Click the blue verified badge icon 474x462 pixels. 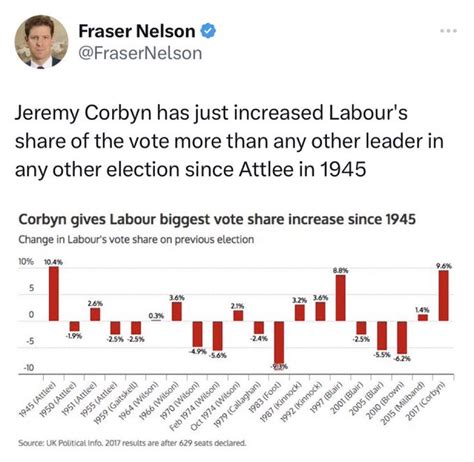click(x=208, y=31)
